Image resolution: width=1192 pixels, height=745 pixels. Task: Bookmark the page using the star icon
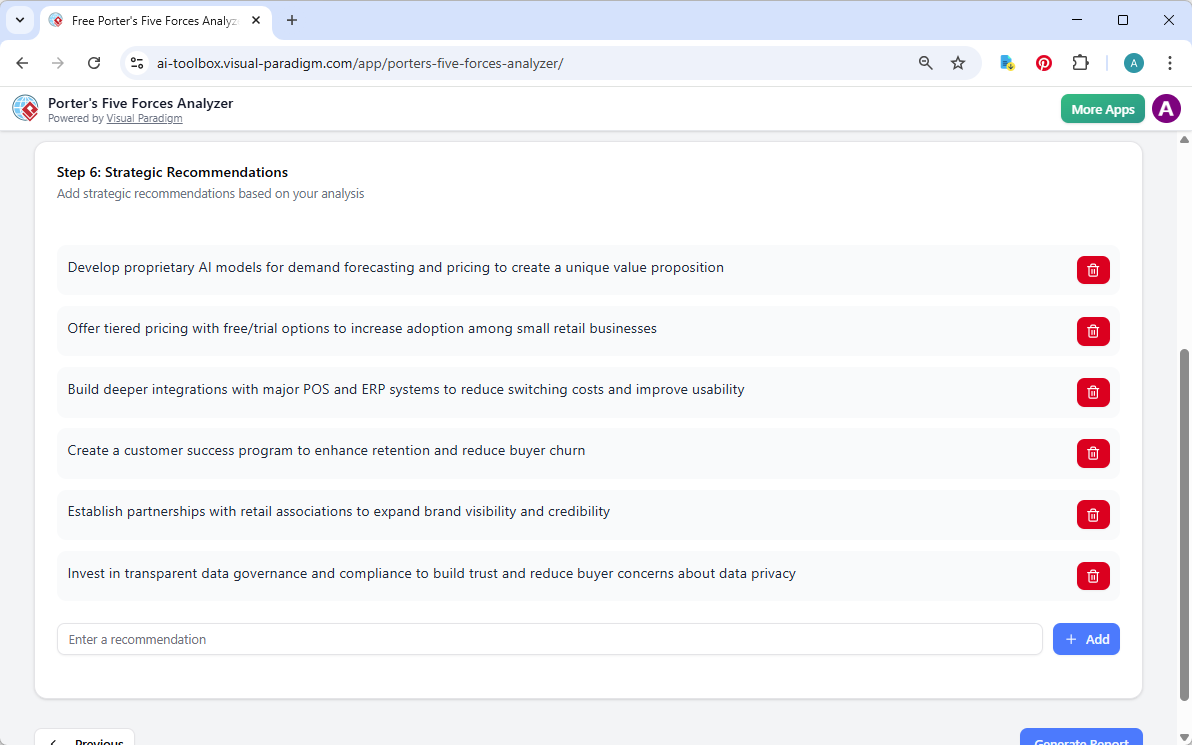point(958,62)
